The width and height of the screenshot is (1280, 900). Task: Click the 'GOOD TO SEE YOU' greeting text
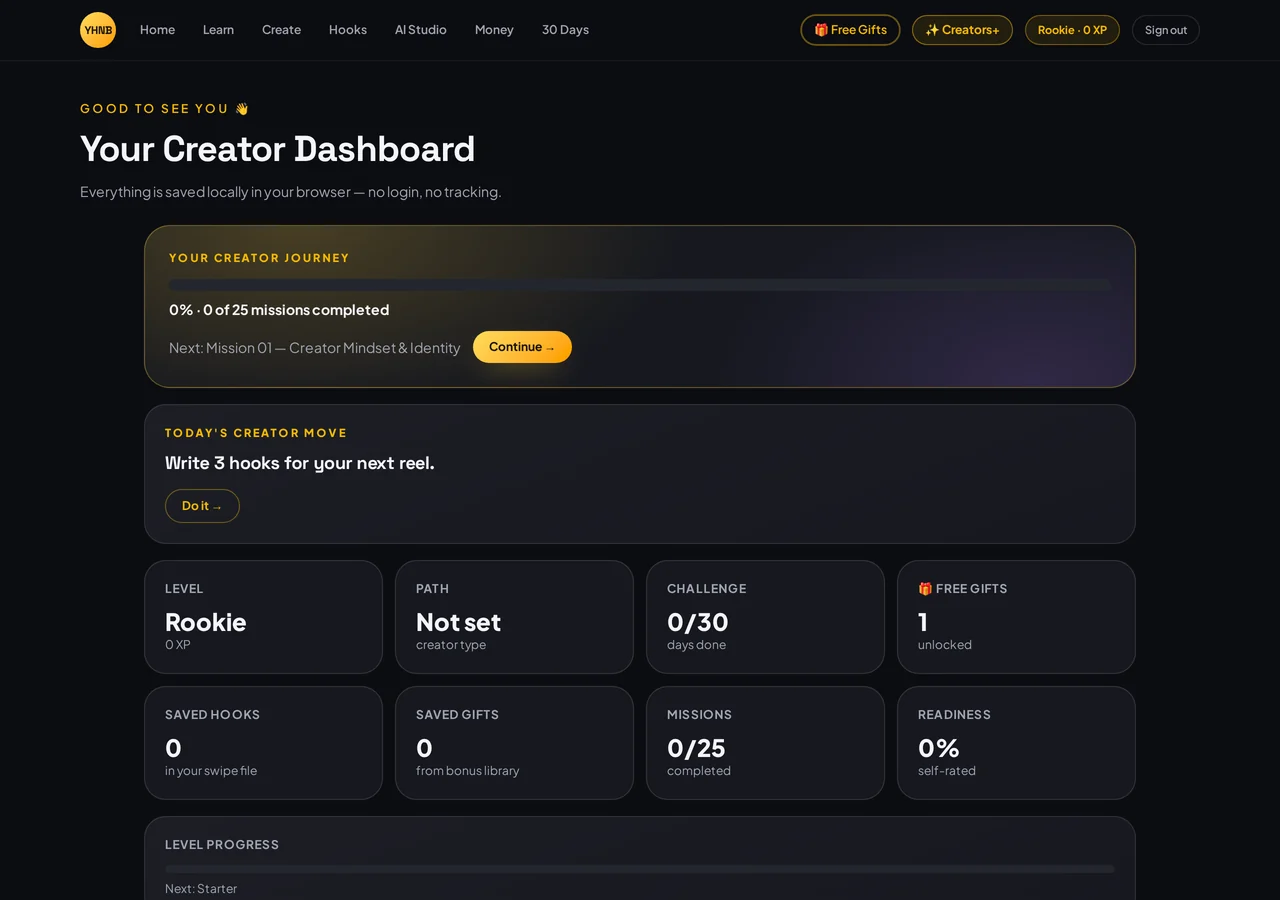164,109
